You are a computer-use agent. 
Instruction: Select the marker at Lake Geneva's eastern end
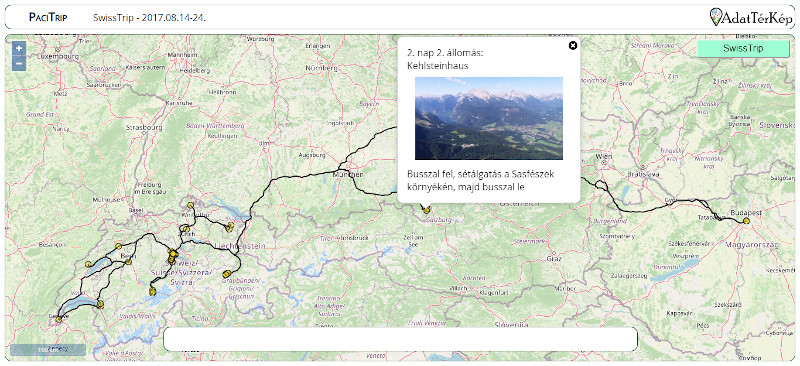[x=100, y=304]
